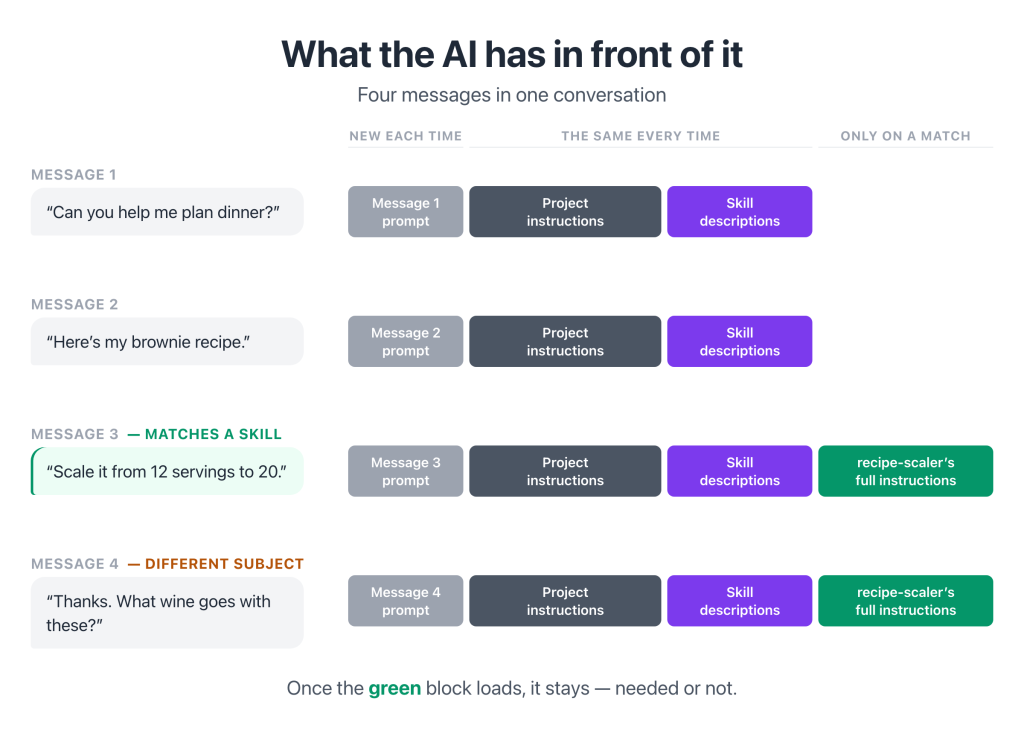Image resolution: width=1024 pixels, height=751 pixels.
Task: Click the Message 1 prompt block
Action: 406,212
